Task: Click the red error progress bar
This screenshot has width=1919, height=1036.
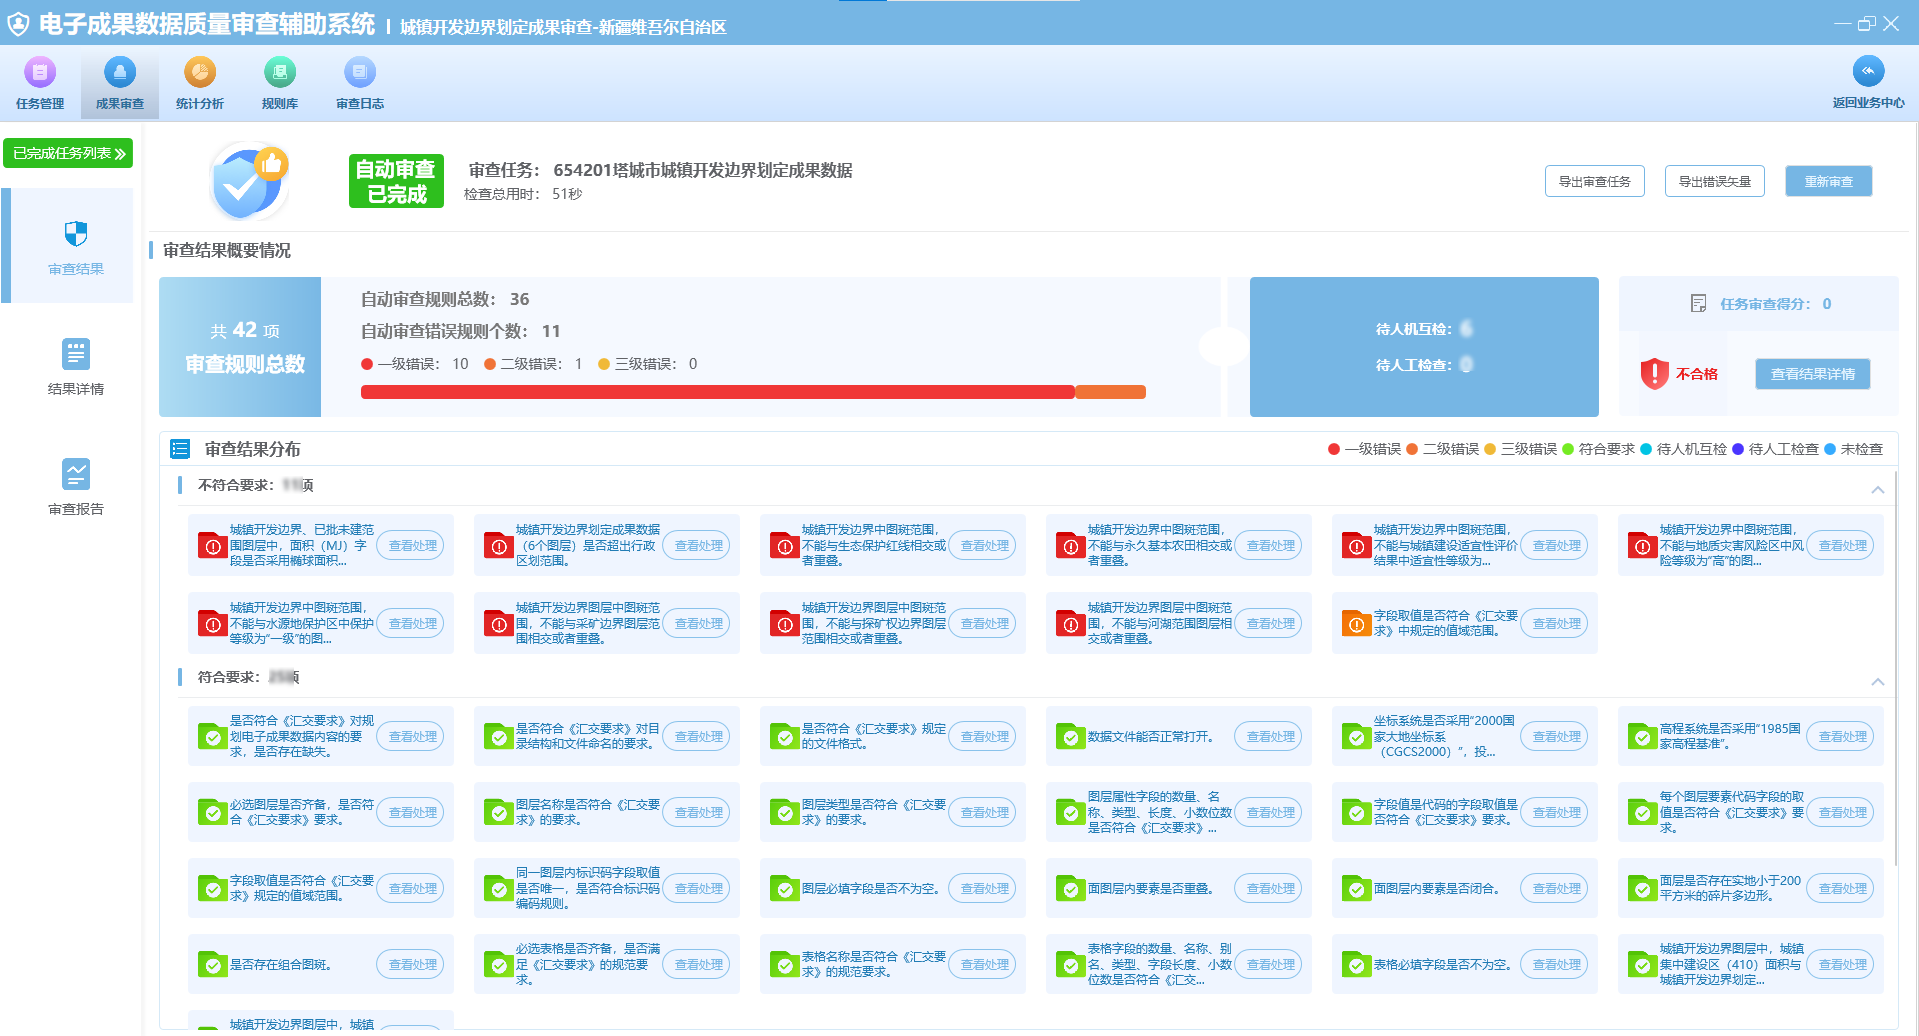Action: coord(717,392)
